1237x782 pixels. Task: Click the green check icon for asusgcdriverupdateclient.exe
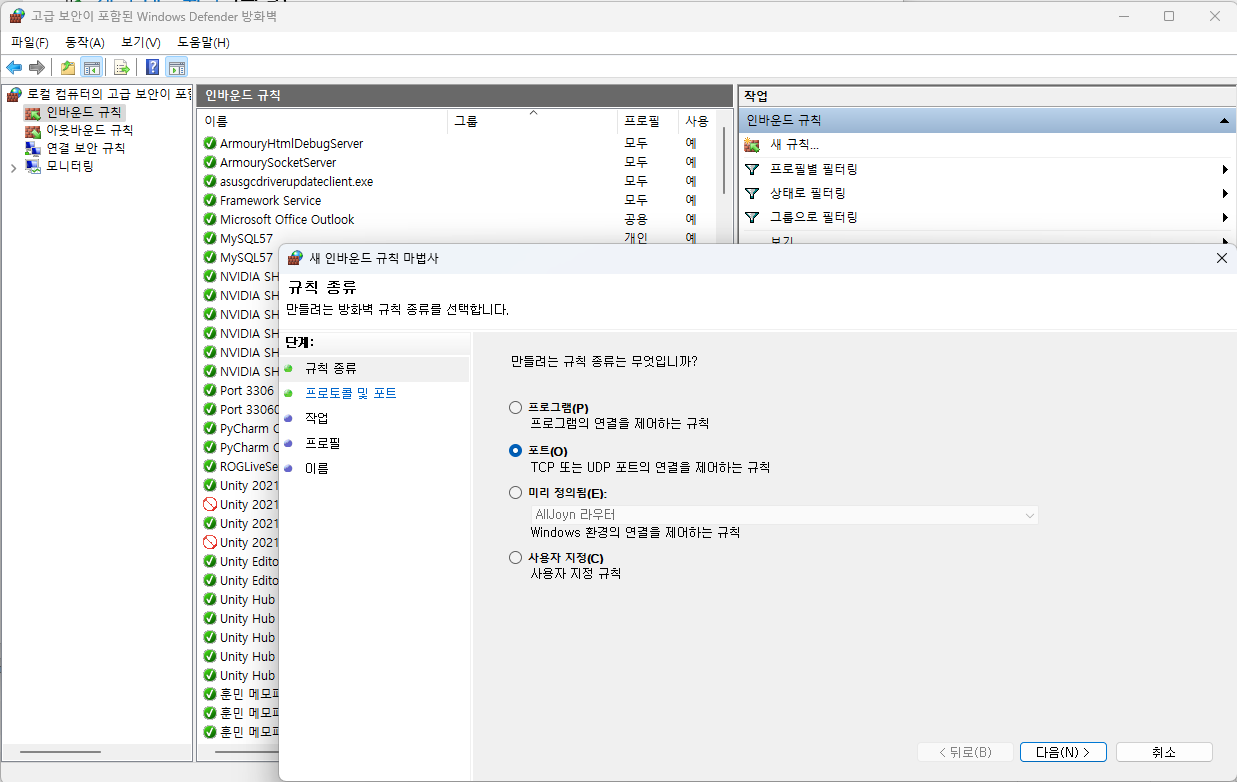tap(210, 181)
